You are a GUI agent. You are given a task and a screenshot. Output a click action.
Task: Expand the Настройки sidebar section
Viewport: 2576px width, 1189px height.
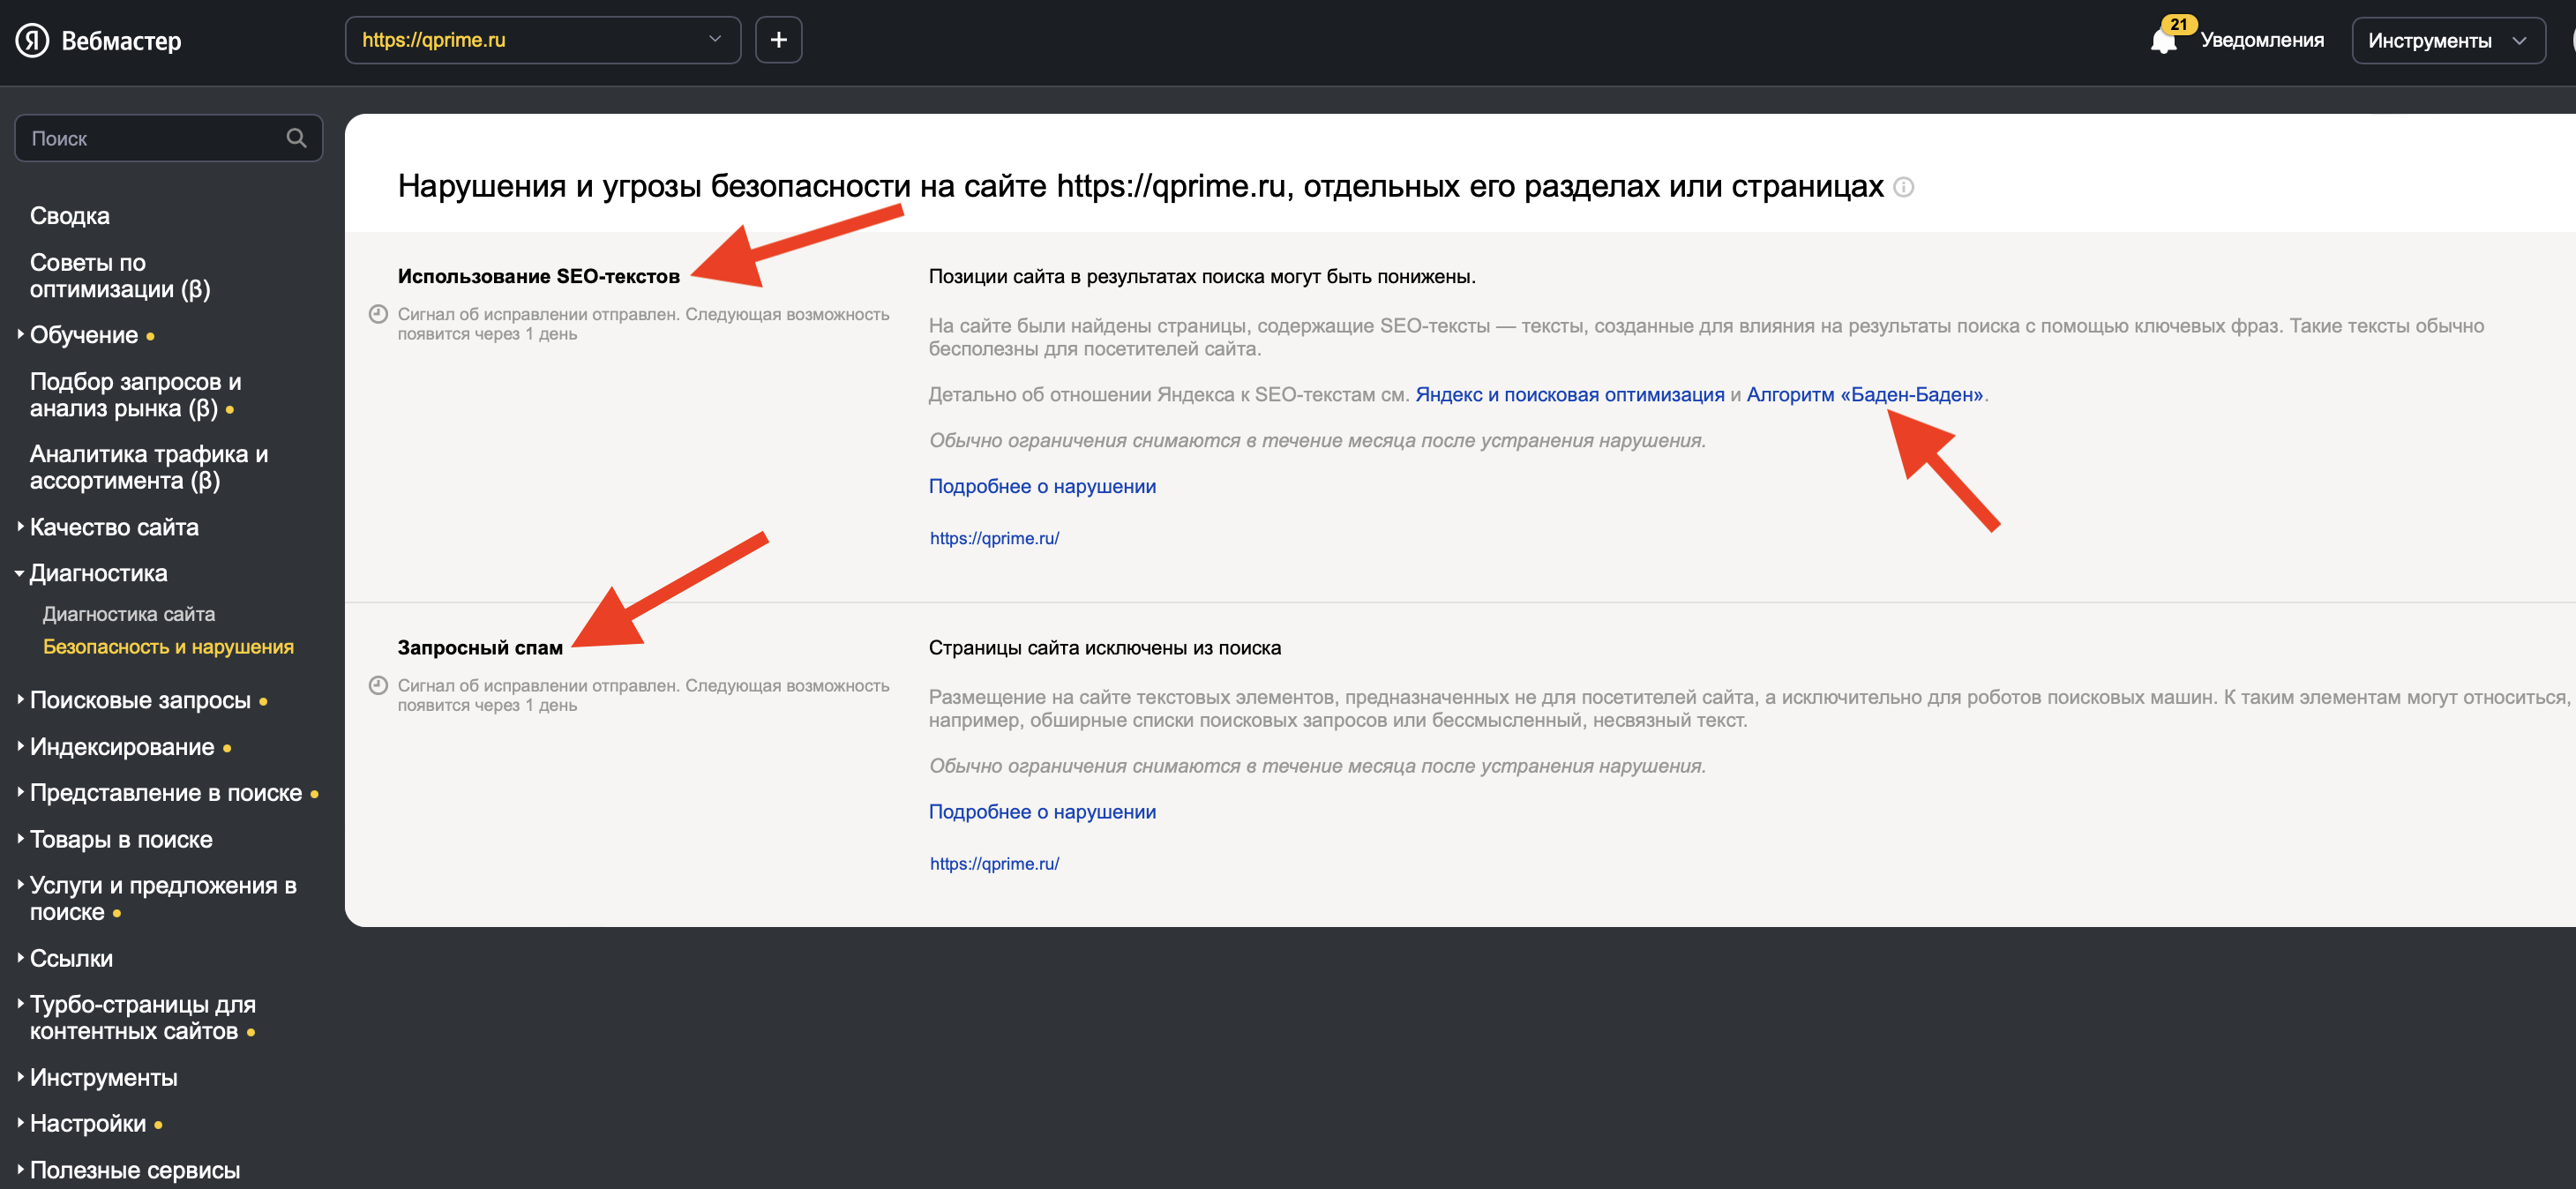click(x=88, y=1123)
